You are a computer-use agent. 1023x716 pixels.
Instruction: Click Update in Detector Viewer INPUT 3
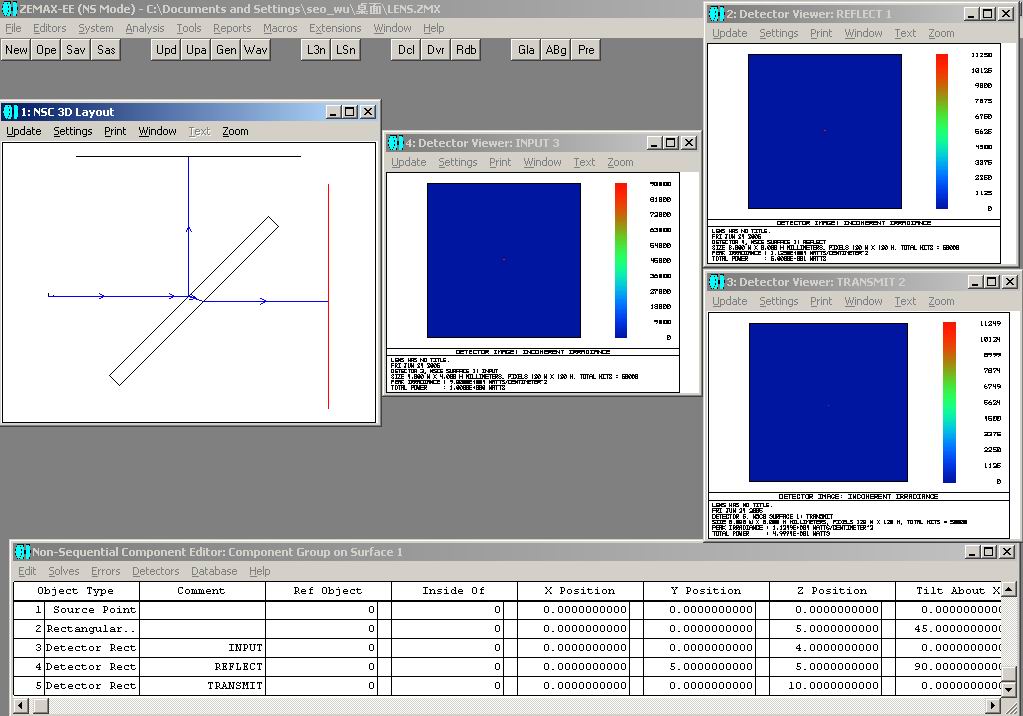pyautogui.click(x=408, y=162)
